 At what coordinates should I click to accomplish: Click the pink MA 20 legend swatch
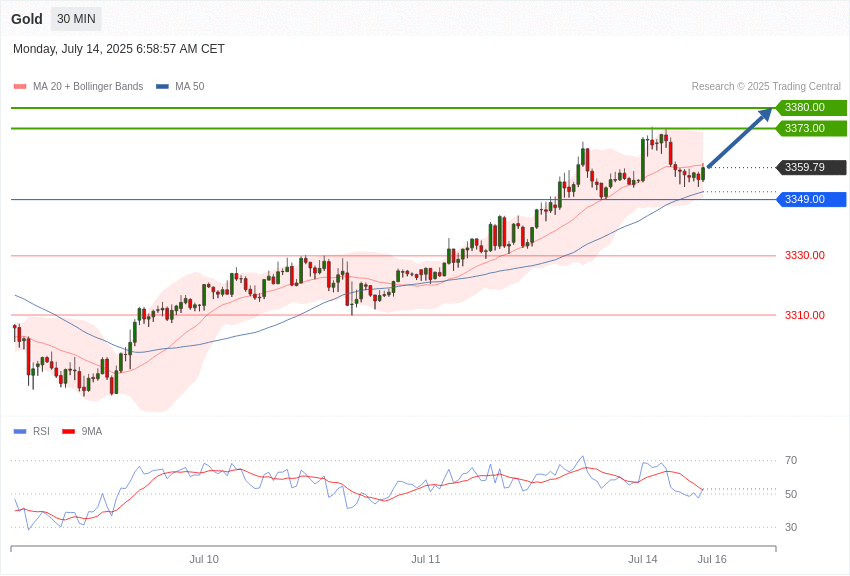pos(20,86)
